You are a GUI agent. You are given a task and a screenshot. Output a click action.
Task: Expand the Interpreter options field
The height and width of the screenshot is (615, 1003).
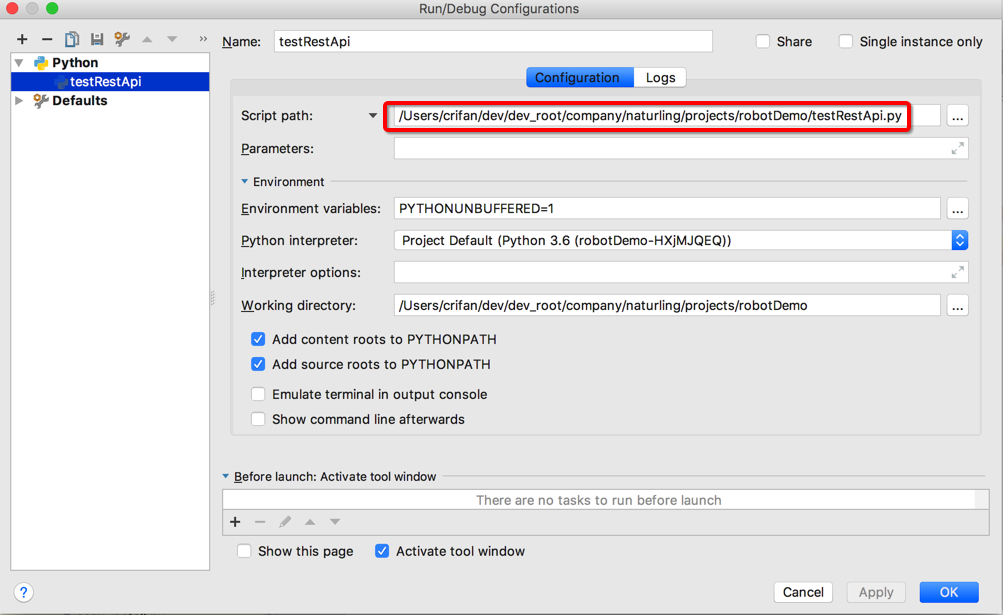pos(958,273)
